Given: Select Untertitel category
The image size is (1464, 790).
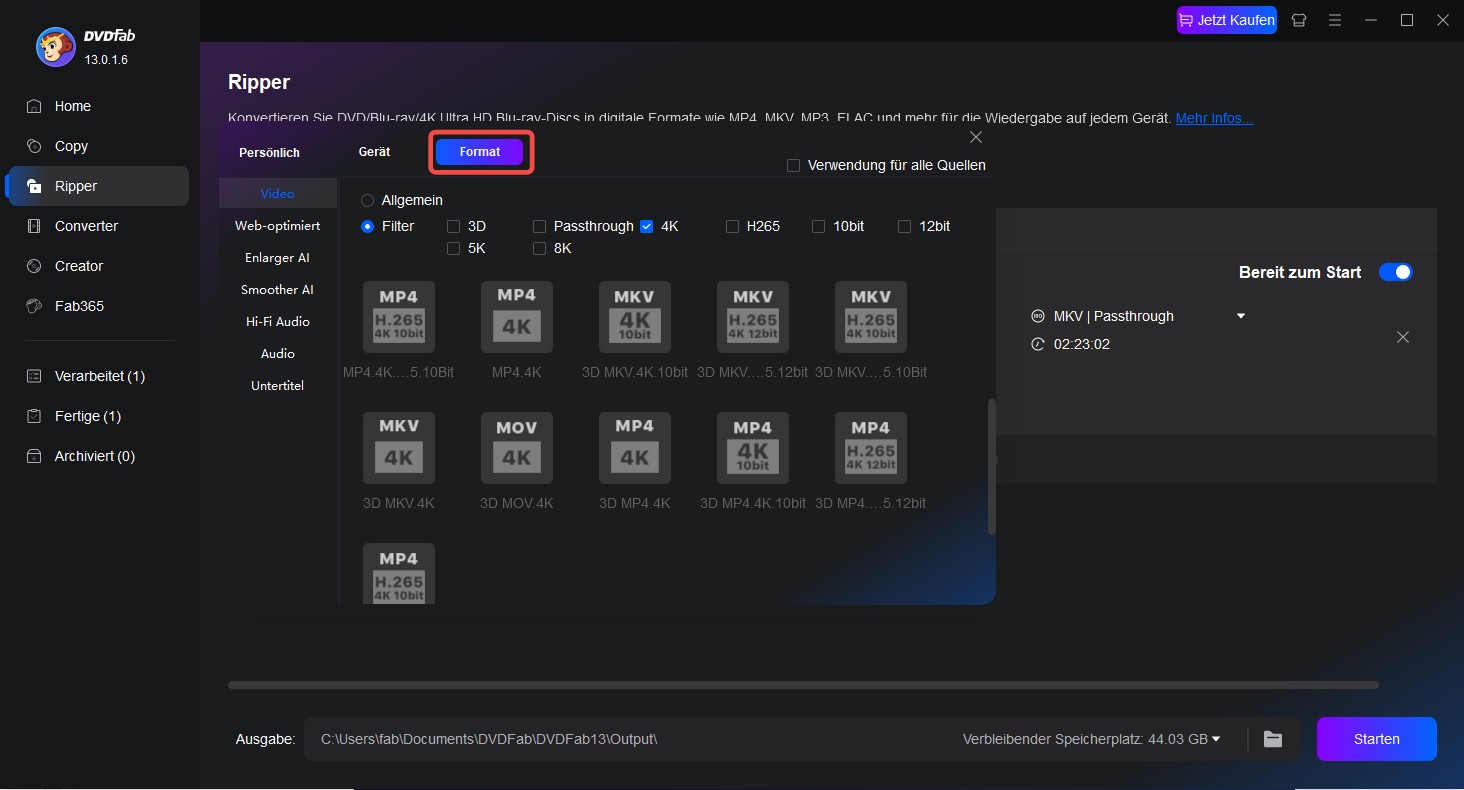Looking at the screenshot, I should pyautogui.click(x=277, y=385).
